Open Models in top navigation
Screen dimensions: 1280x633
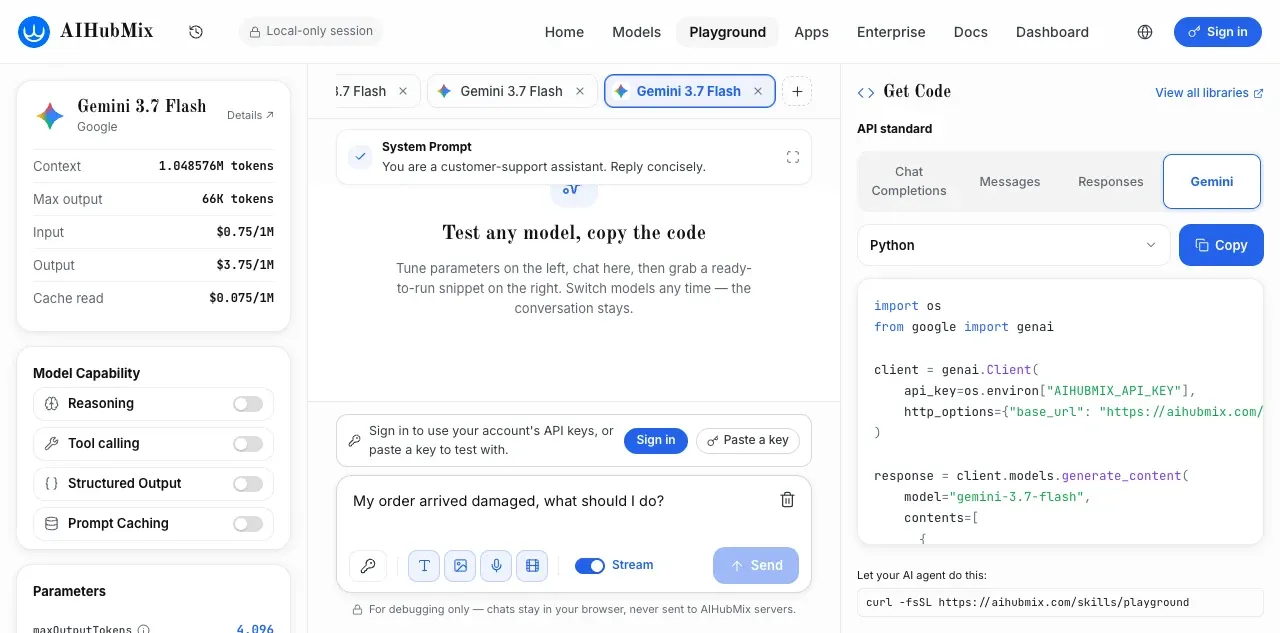637,32
